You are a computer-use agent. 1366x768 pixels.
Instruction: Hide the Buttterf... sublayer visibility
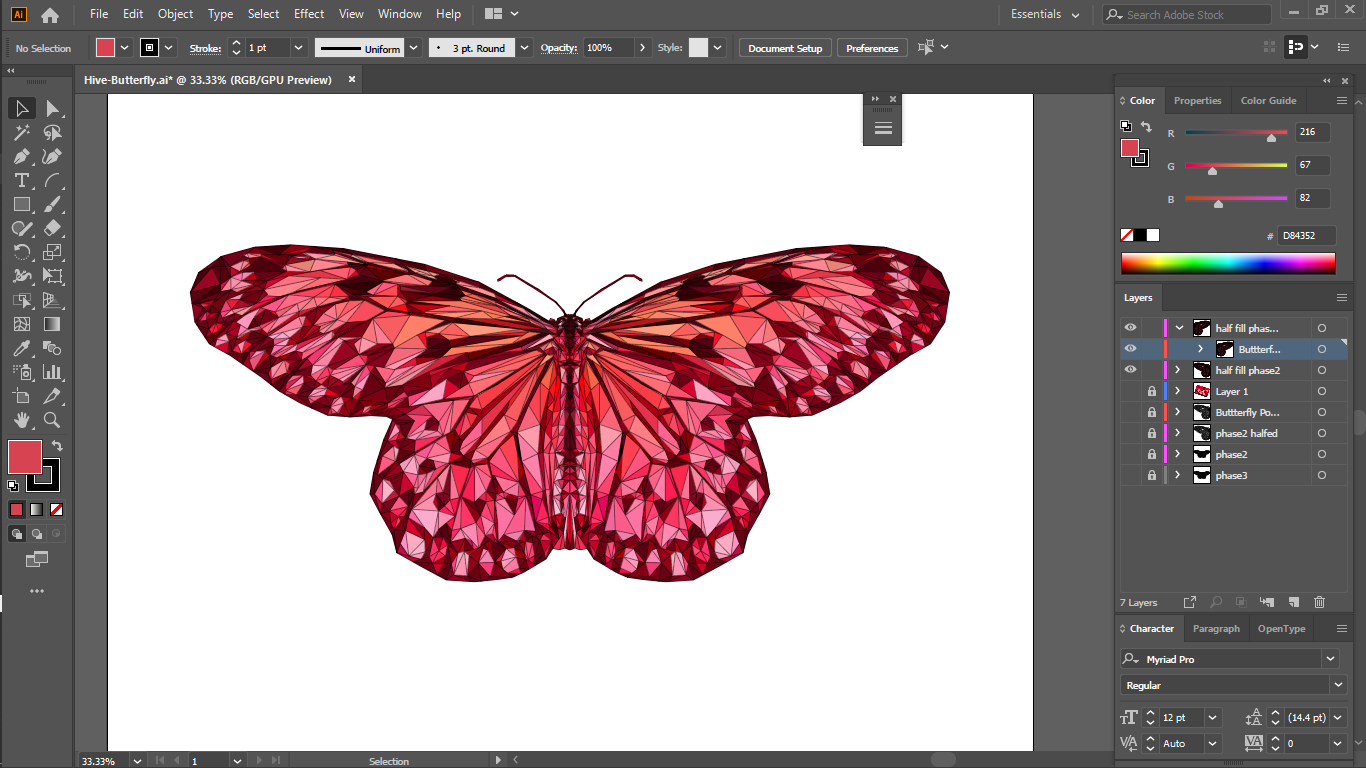(1130, 349)
